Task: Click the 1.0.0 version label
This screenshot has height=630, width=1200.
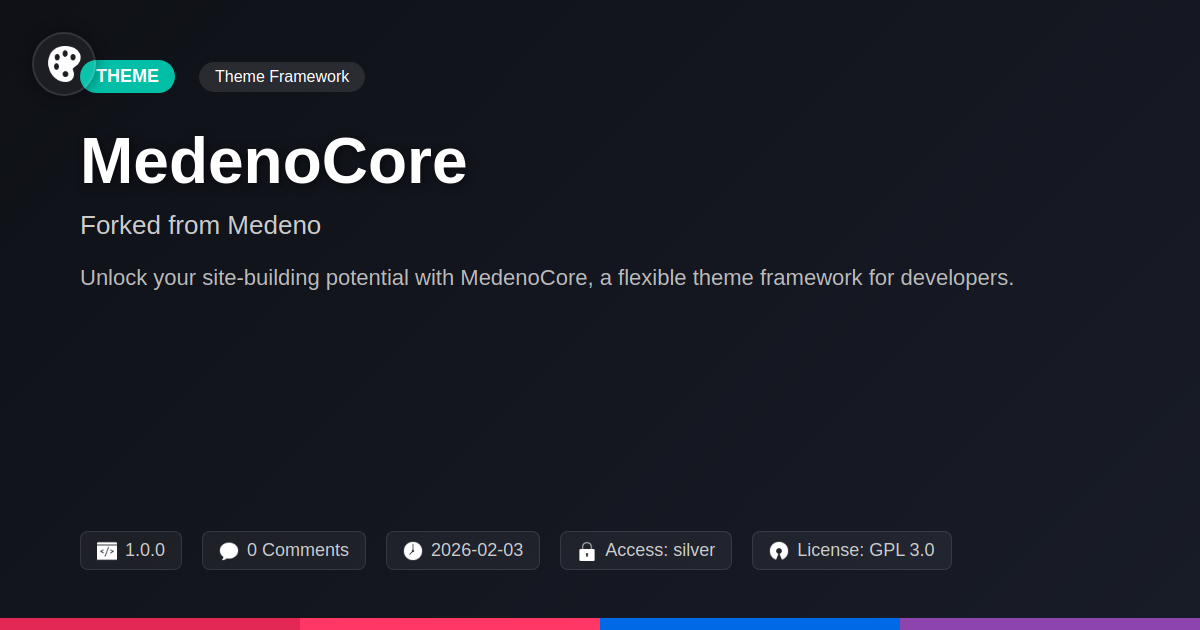Action: pos(145,550)
